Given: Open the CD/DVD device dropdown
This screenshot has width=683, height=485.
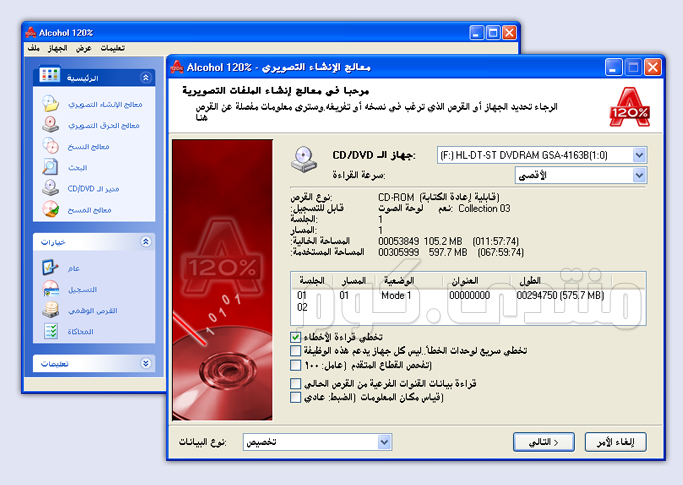Looking at the screenshot, I should coord(639,155).
